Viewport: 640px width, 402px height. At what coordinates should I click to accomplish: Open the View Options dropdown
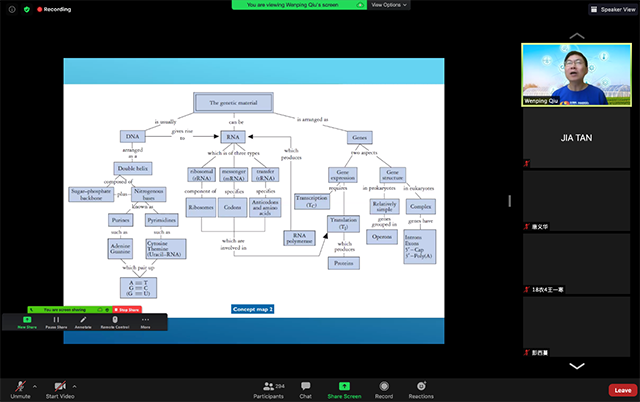pos(386,5)
